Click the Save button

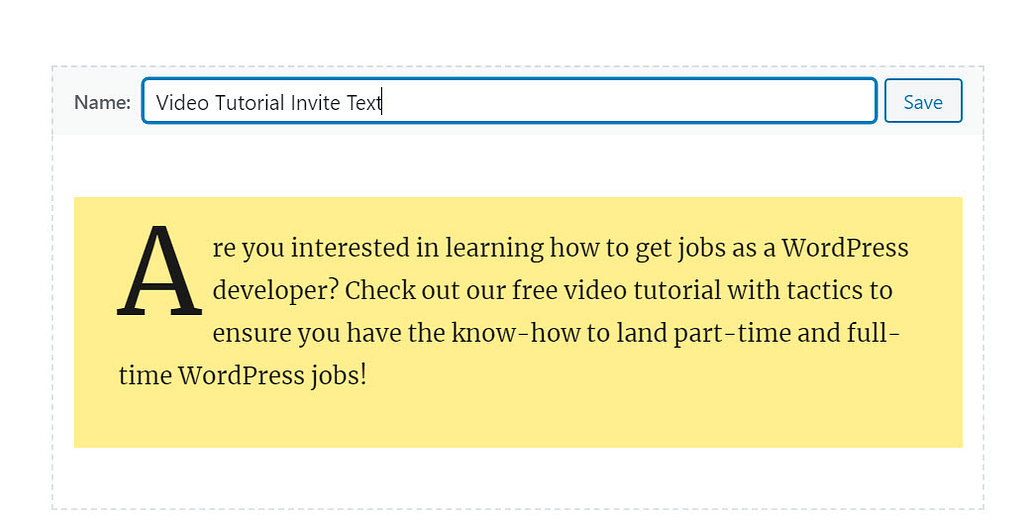click(x=922, y=102)
